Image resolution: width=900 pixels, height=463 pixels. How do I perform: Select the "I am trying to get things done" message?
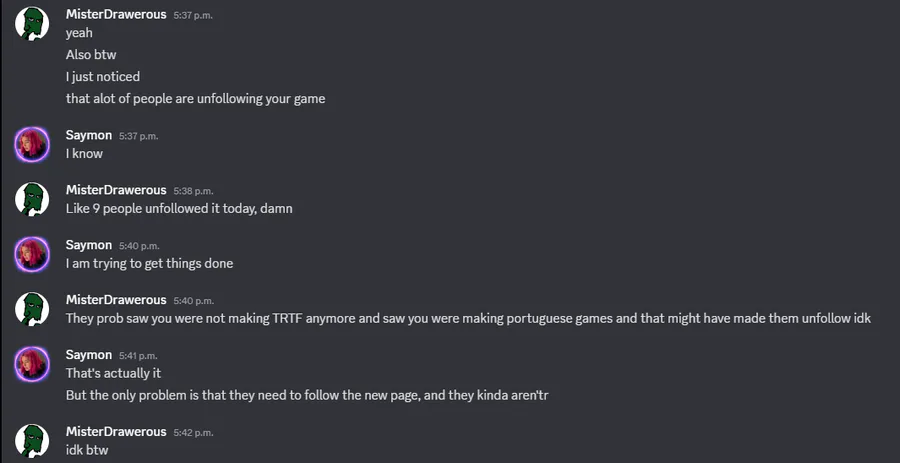tap(149, 264)
